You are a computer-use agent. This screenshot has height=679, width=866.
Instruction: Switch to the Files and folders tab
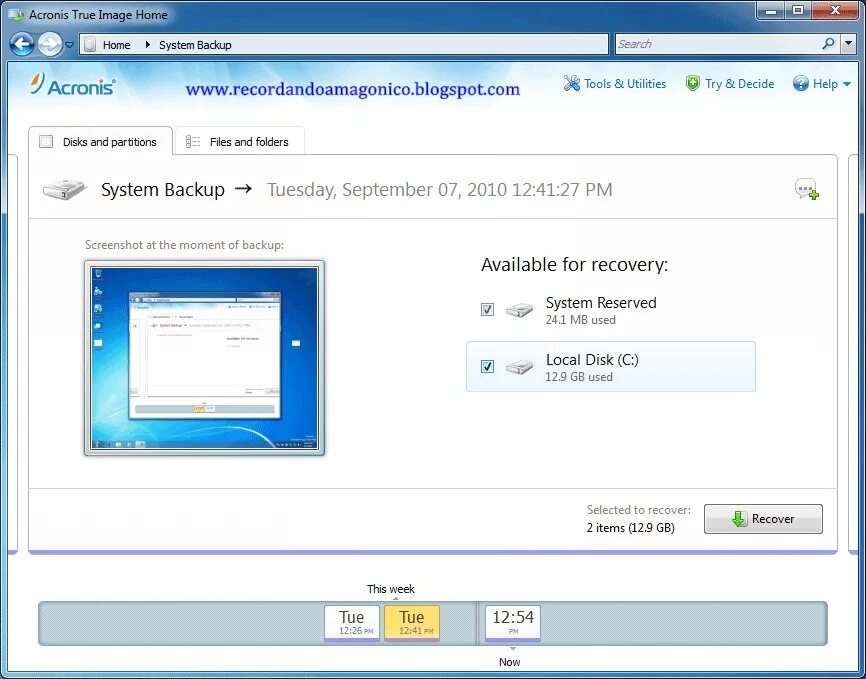240,141
